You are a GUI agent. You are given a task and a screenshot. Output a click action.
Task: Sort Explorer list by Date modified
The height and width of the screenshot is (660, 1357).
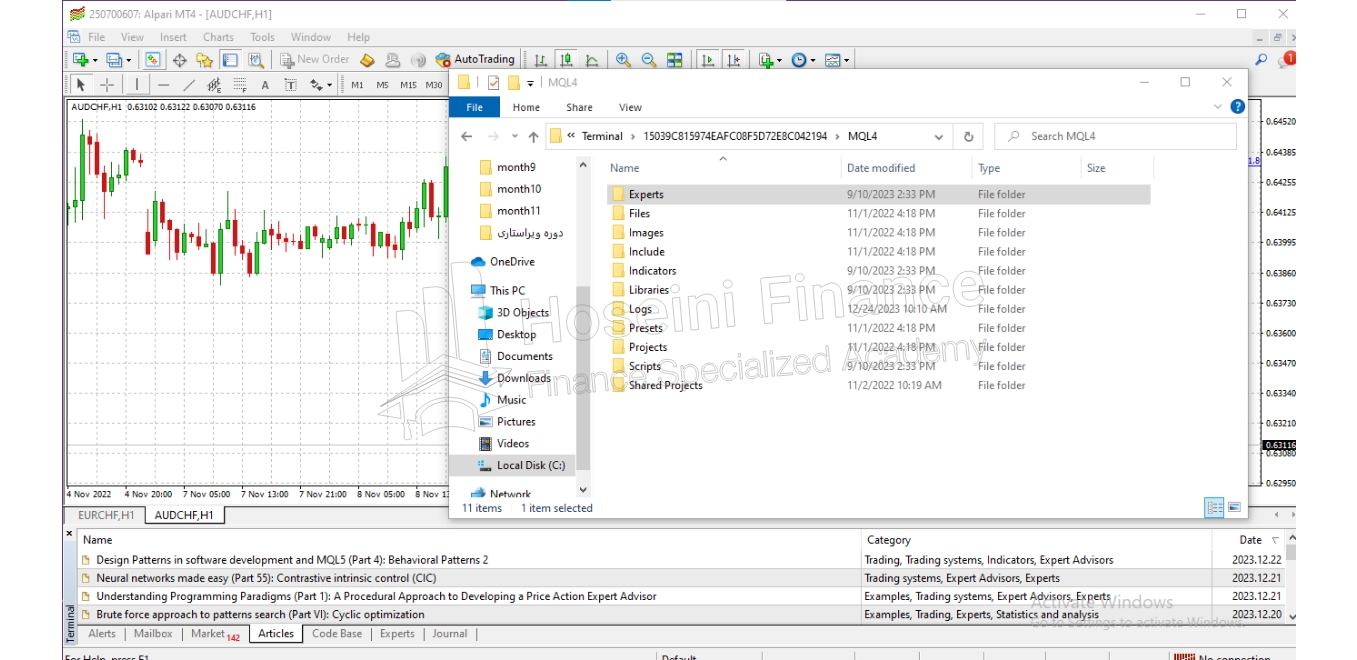tap(880, 168)
